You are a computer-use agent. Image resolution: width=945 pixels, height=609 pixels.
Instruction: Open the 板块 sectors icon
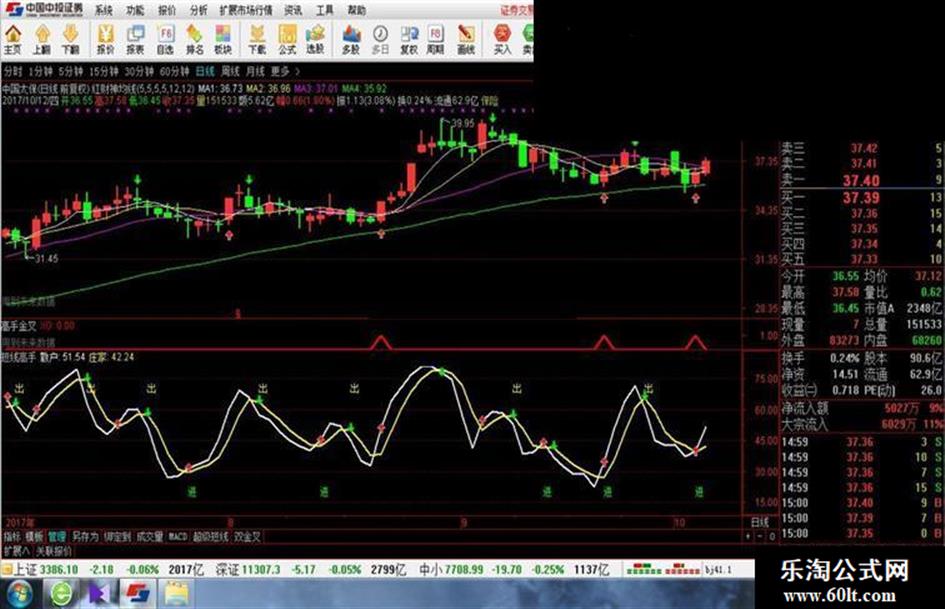coord(223,40)
